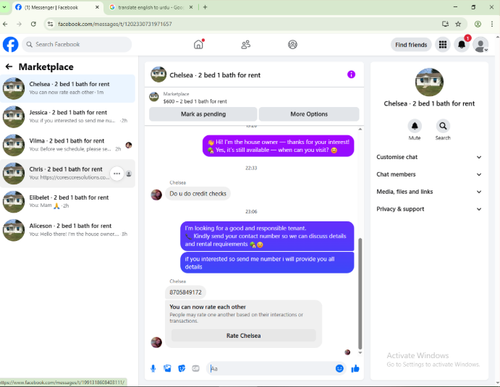Switch to translate english to urdu tab

point(151,7)
